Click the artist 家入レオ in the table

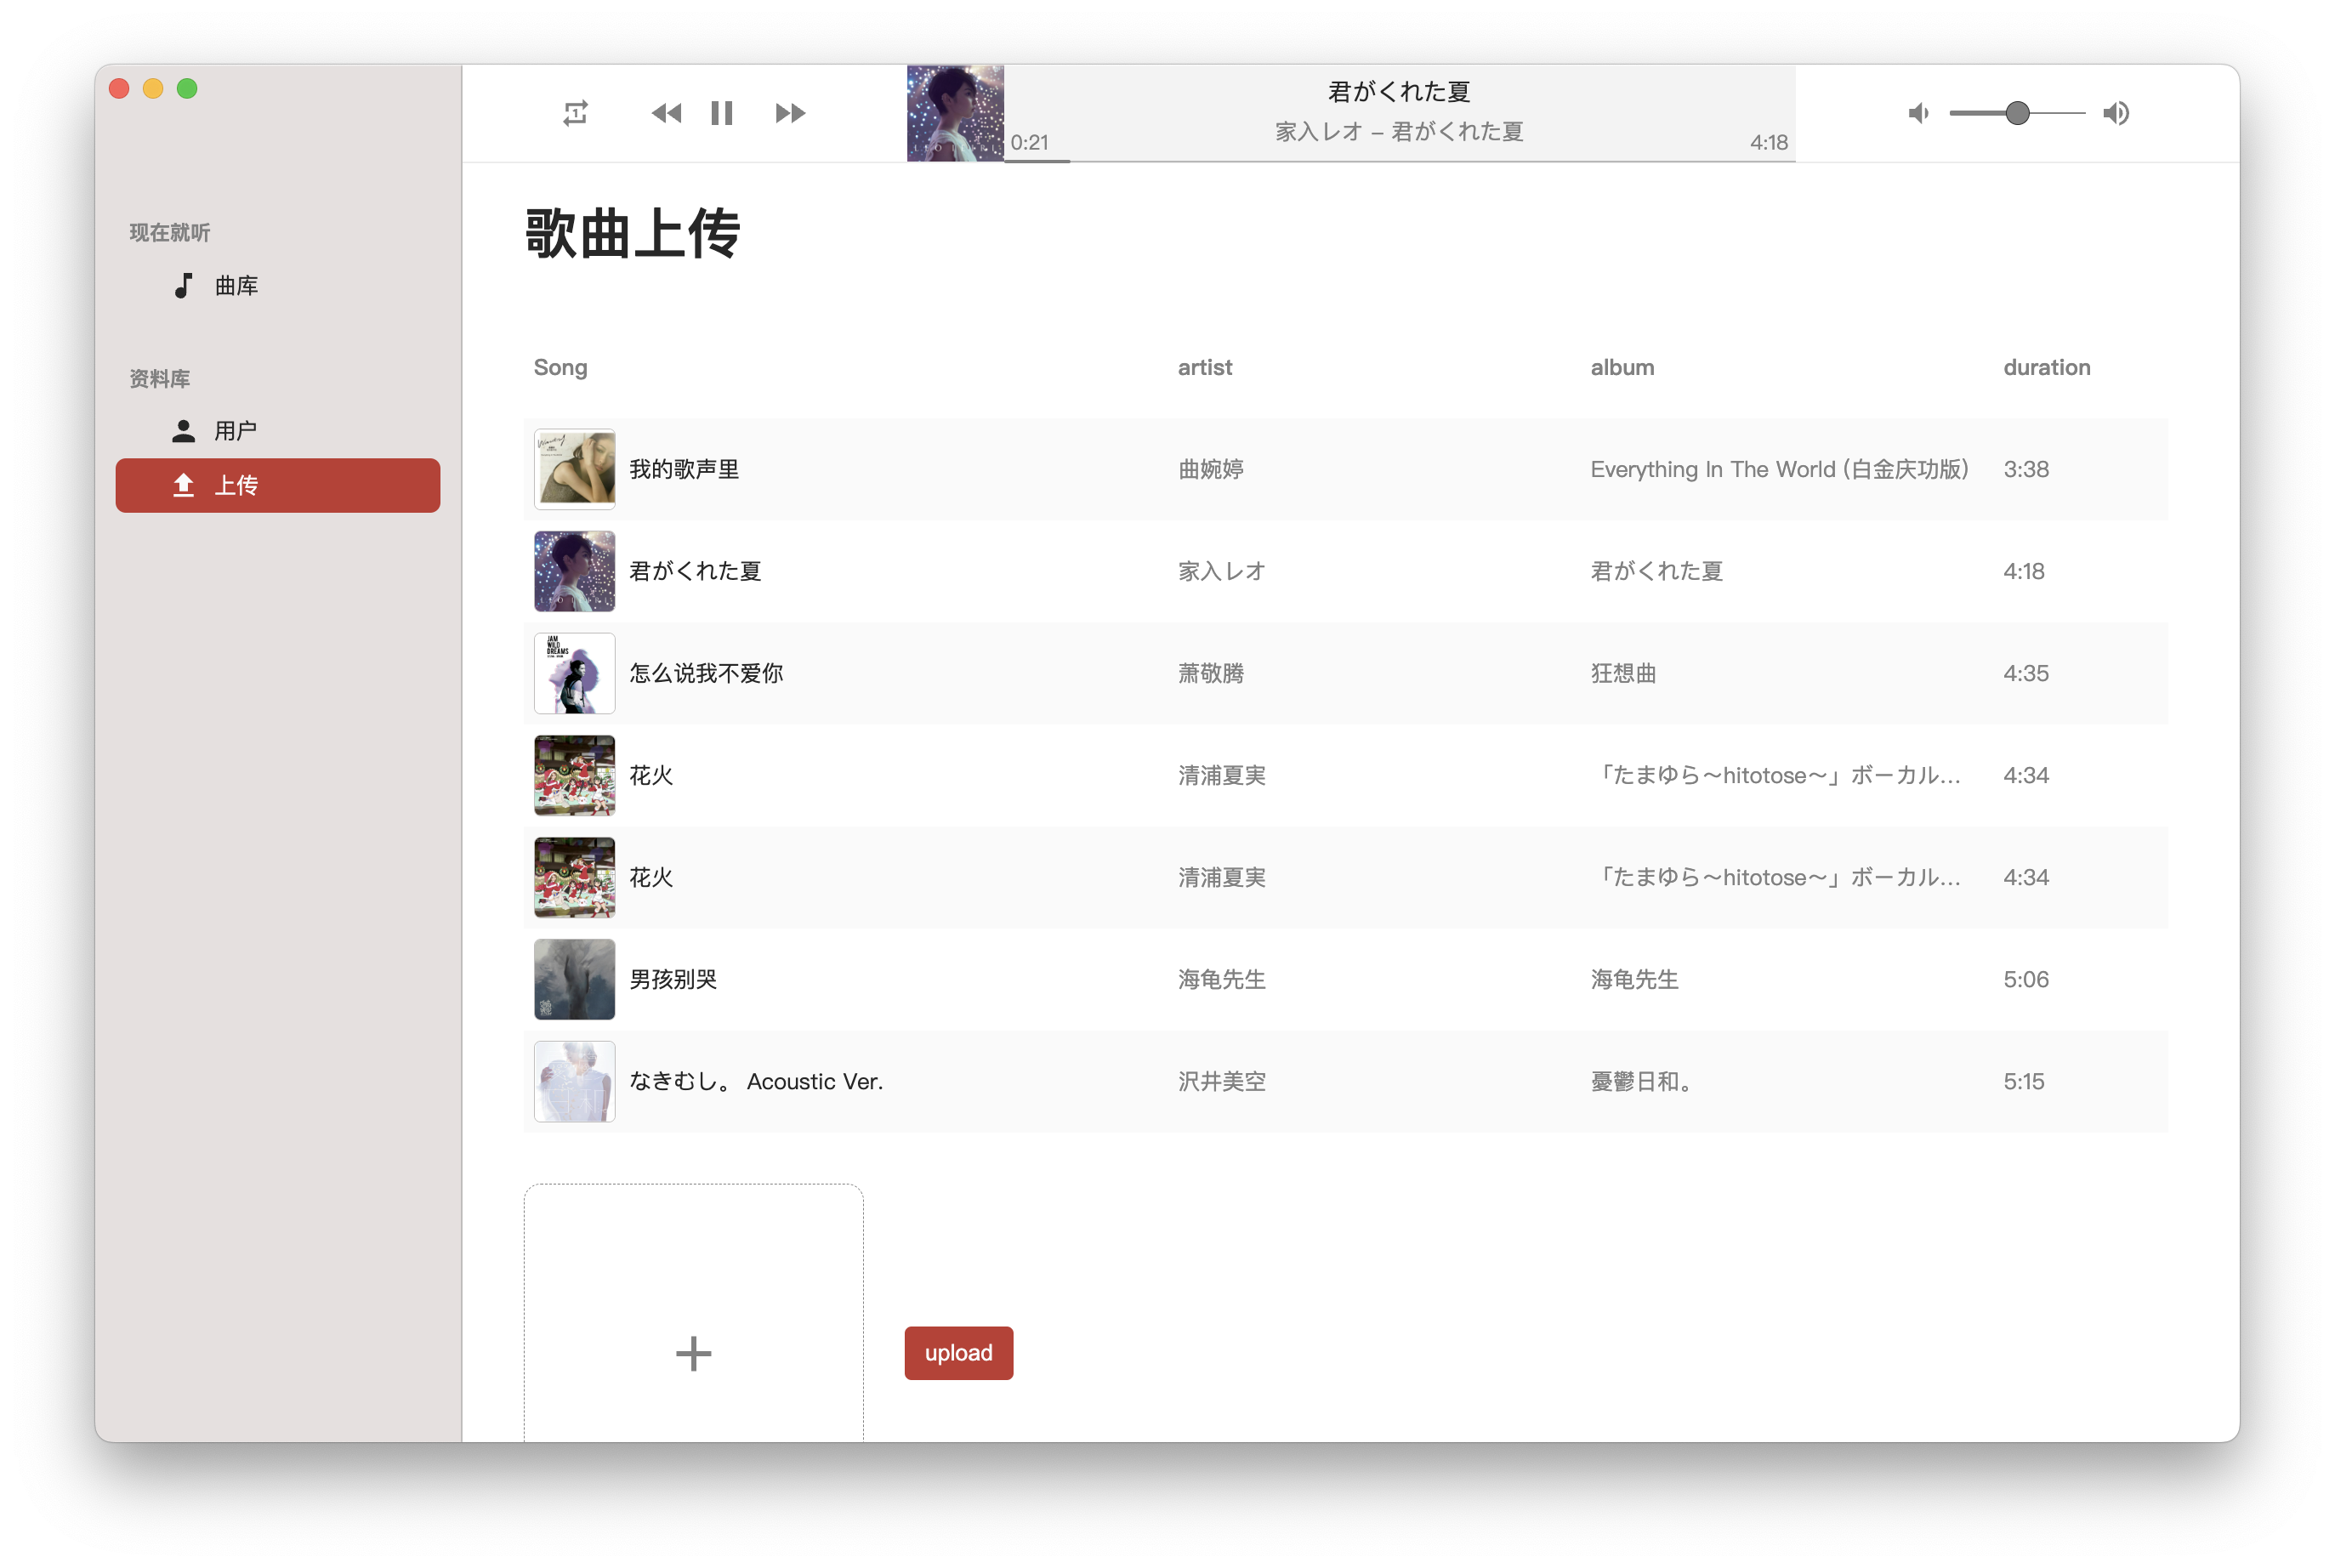pos(1221,571)
